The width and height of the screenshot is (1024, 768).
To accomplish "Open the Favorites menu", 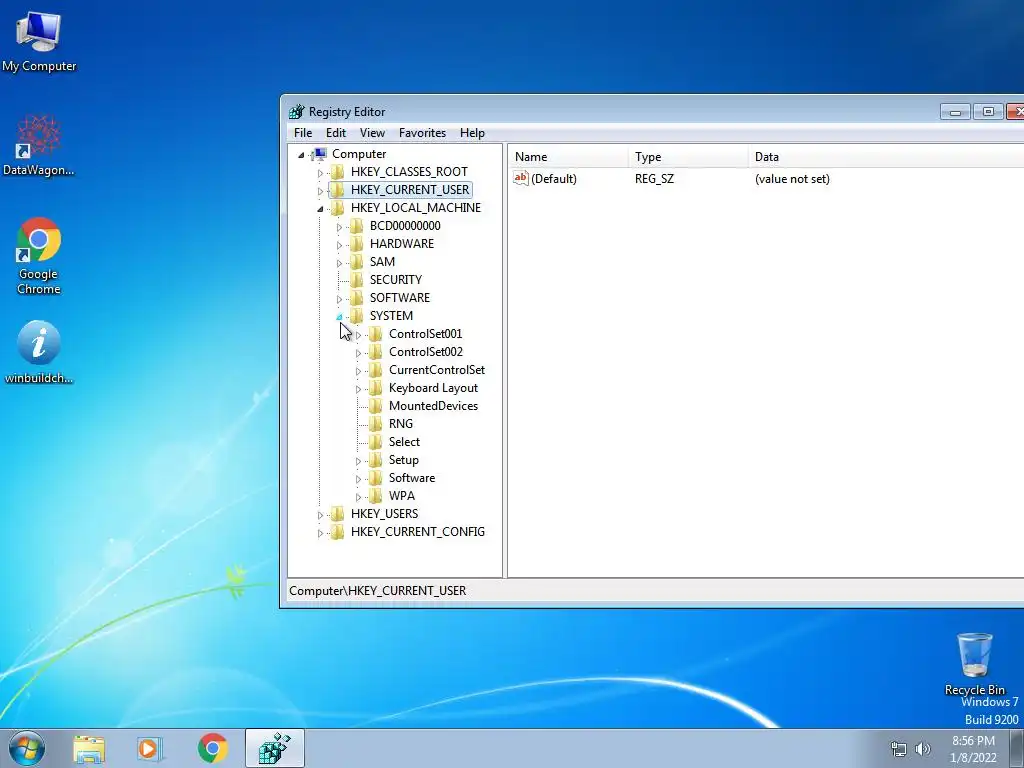I will point(423,133).
